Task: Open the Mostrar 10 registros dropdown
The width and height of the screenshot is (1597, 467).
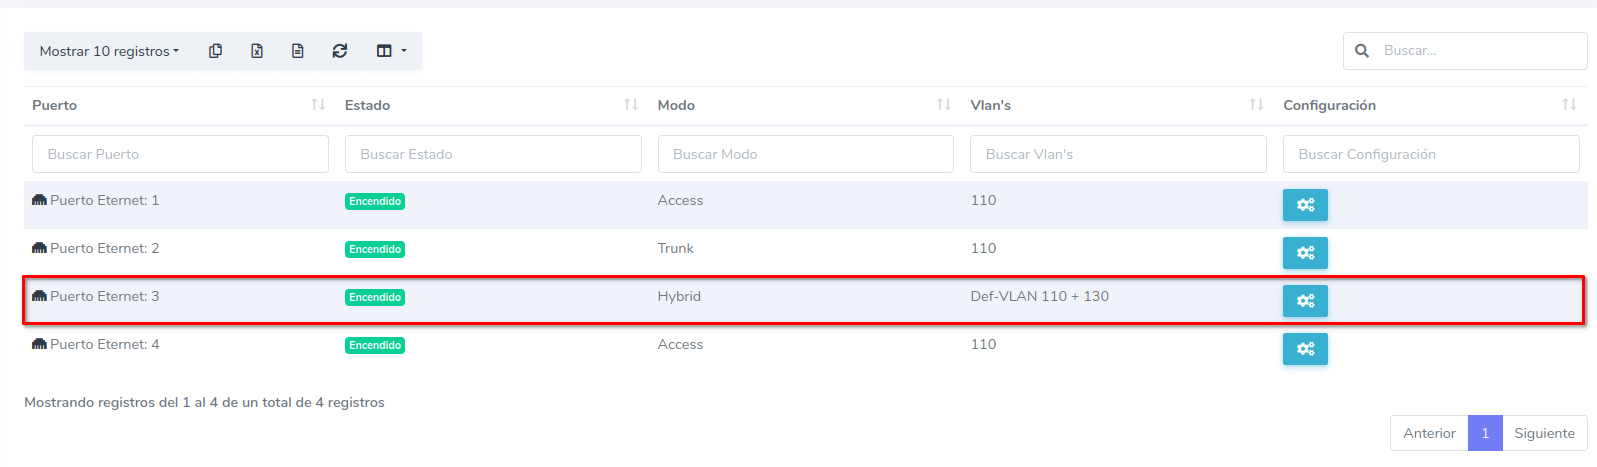Action: point(109,51)
